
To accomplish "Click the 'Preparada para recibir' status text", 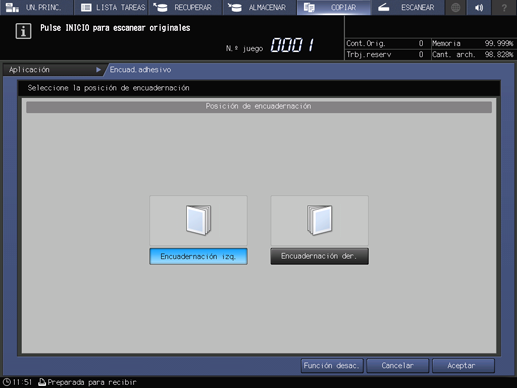I will (x=92, y=382).
